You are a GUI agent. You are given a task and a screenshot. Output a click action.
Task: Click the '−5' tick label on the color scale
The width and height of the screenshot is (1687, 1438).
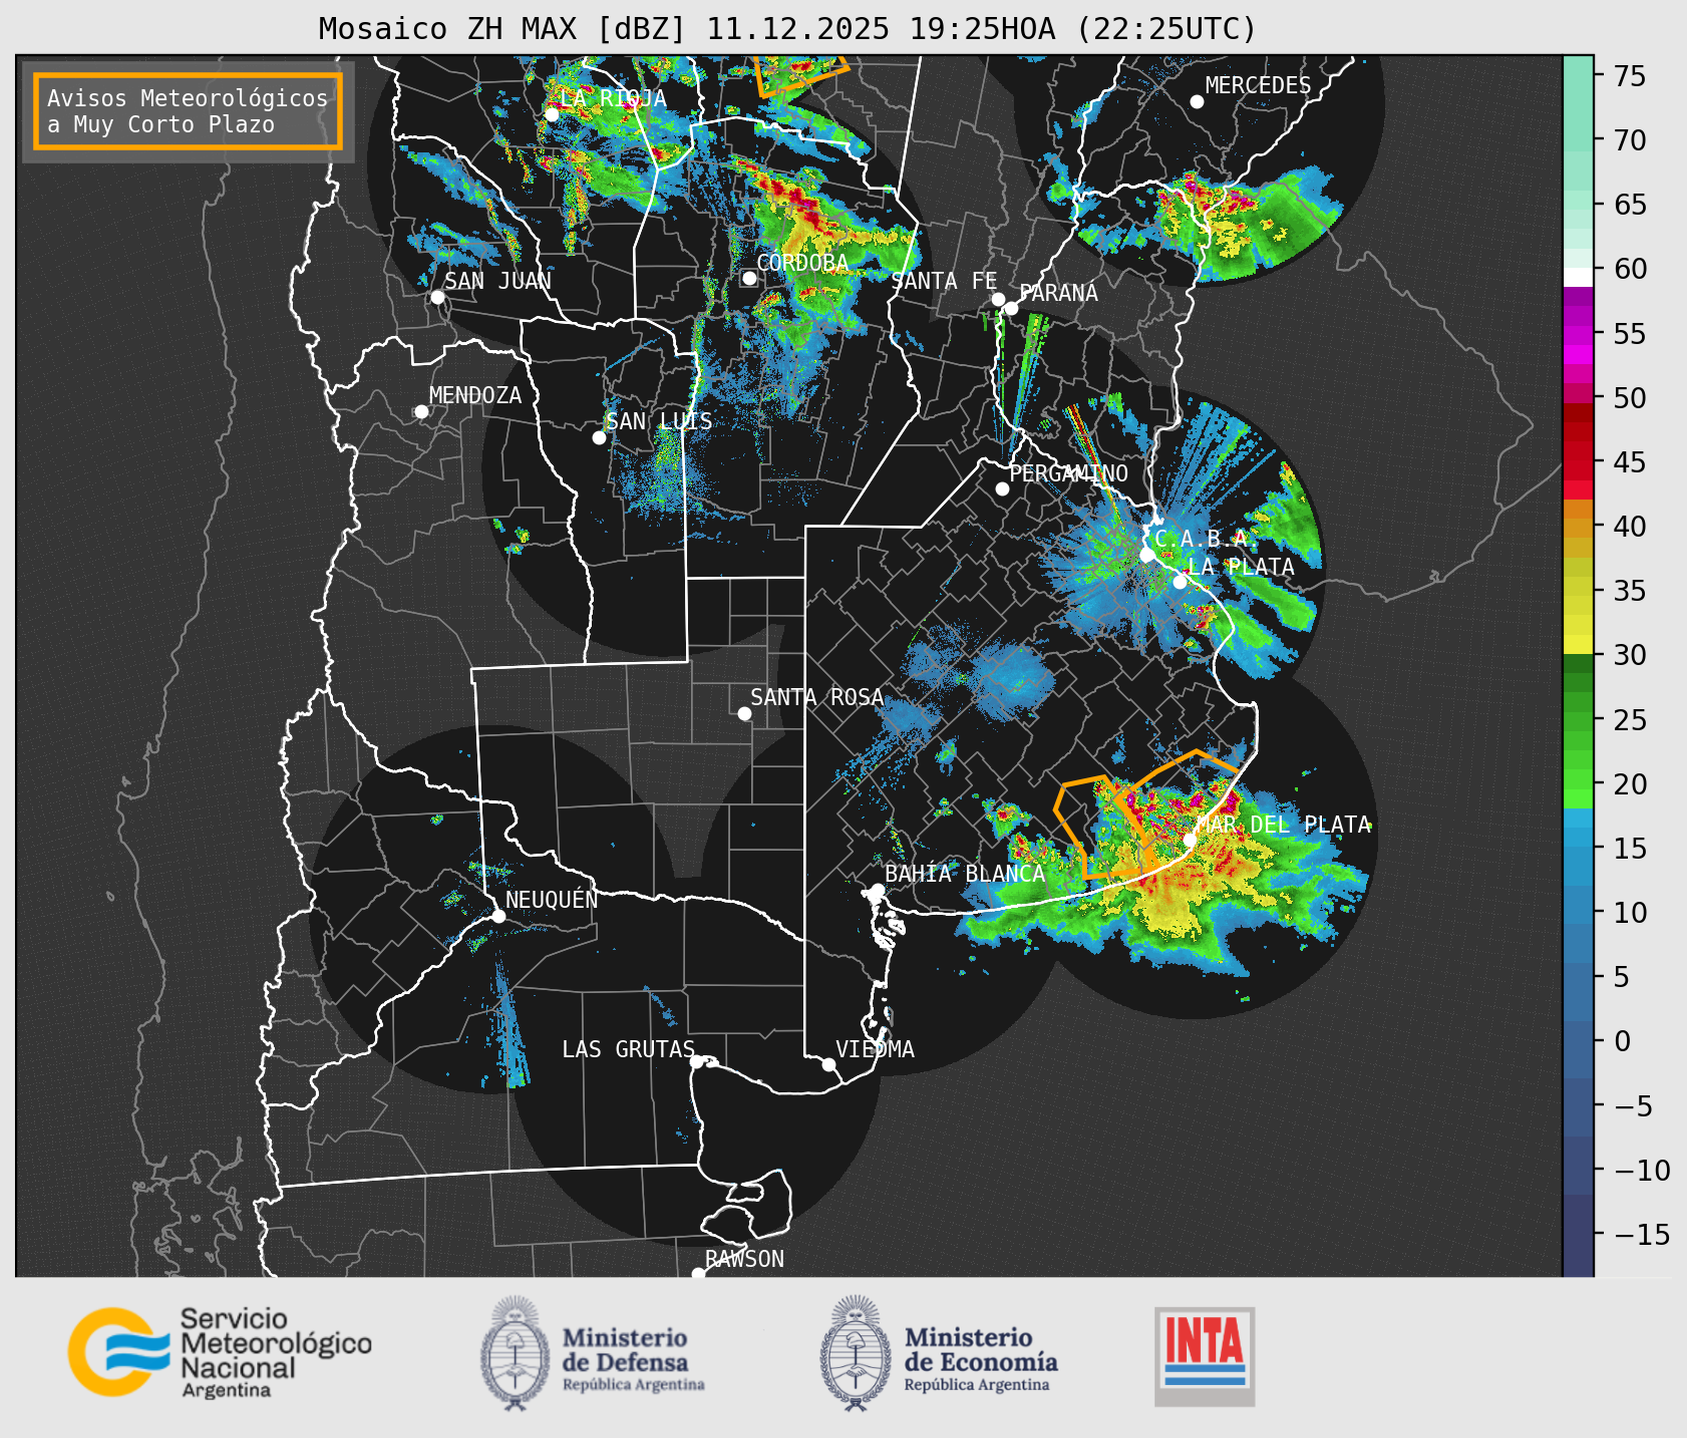click(x=1633, y=1106)
